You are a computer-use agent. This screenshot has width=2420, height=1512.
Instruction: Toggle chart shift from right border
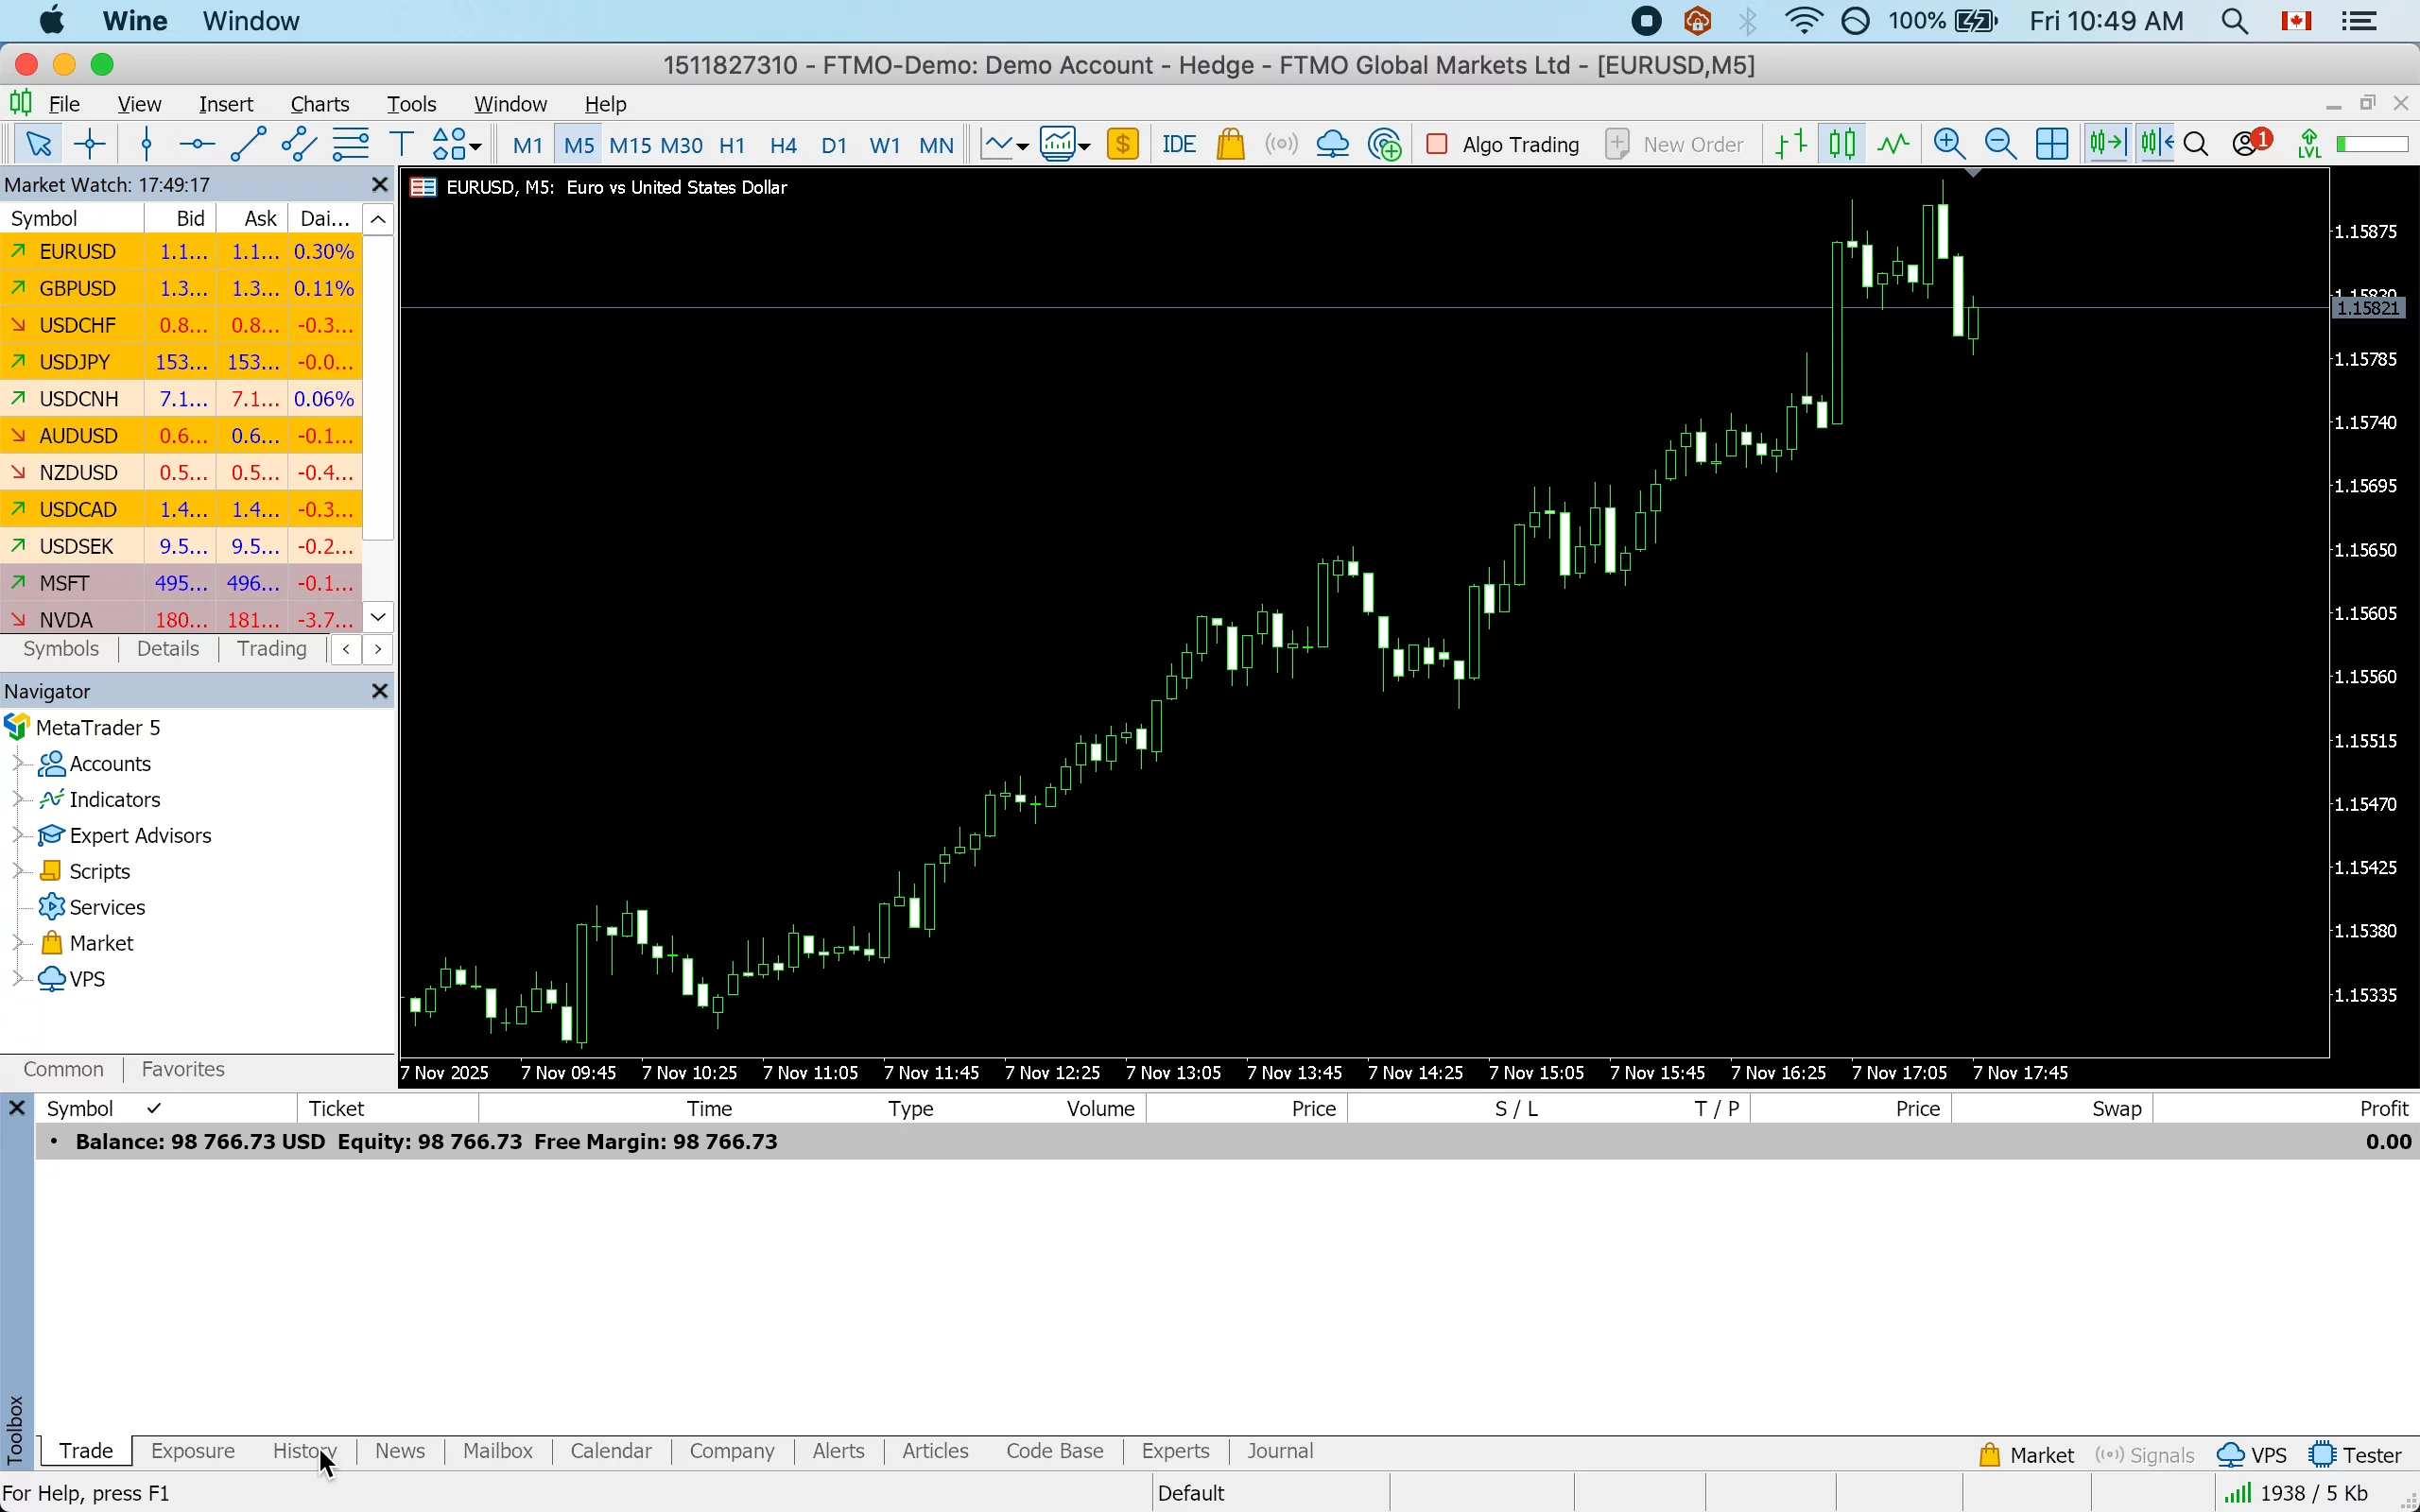pos(2156,144)
